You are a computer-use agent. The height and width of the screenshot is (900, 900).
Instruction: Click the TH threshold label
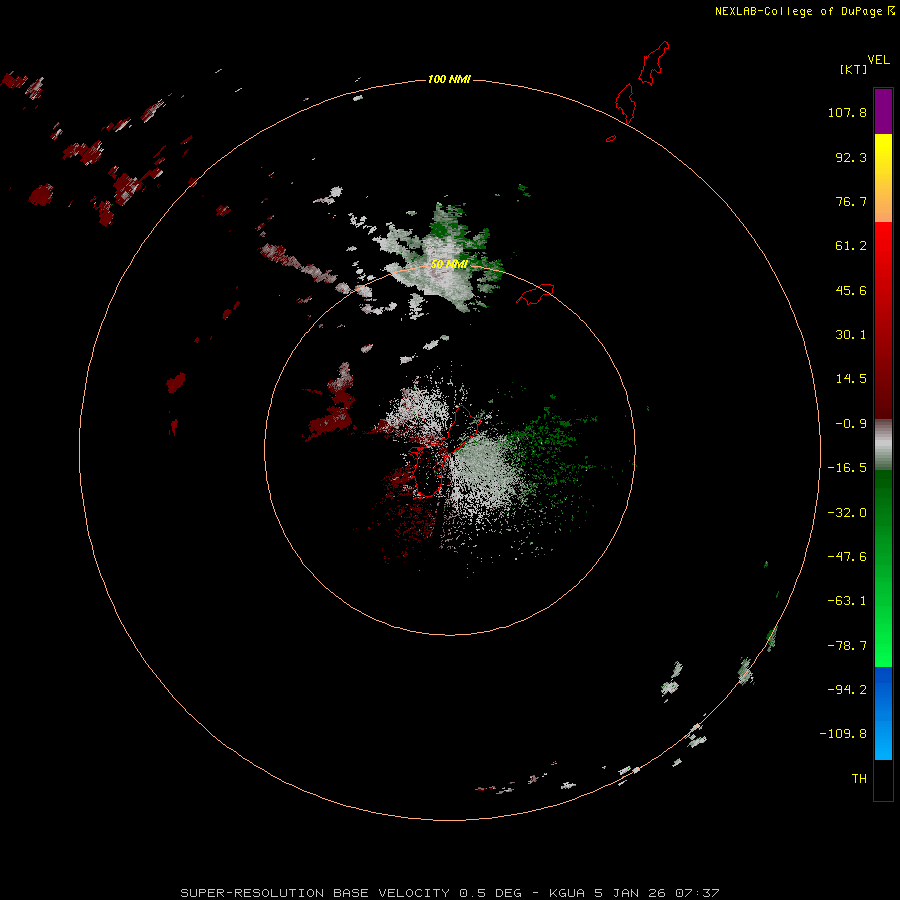859,778
